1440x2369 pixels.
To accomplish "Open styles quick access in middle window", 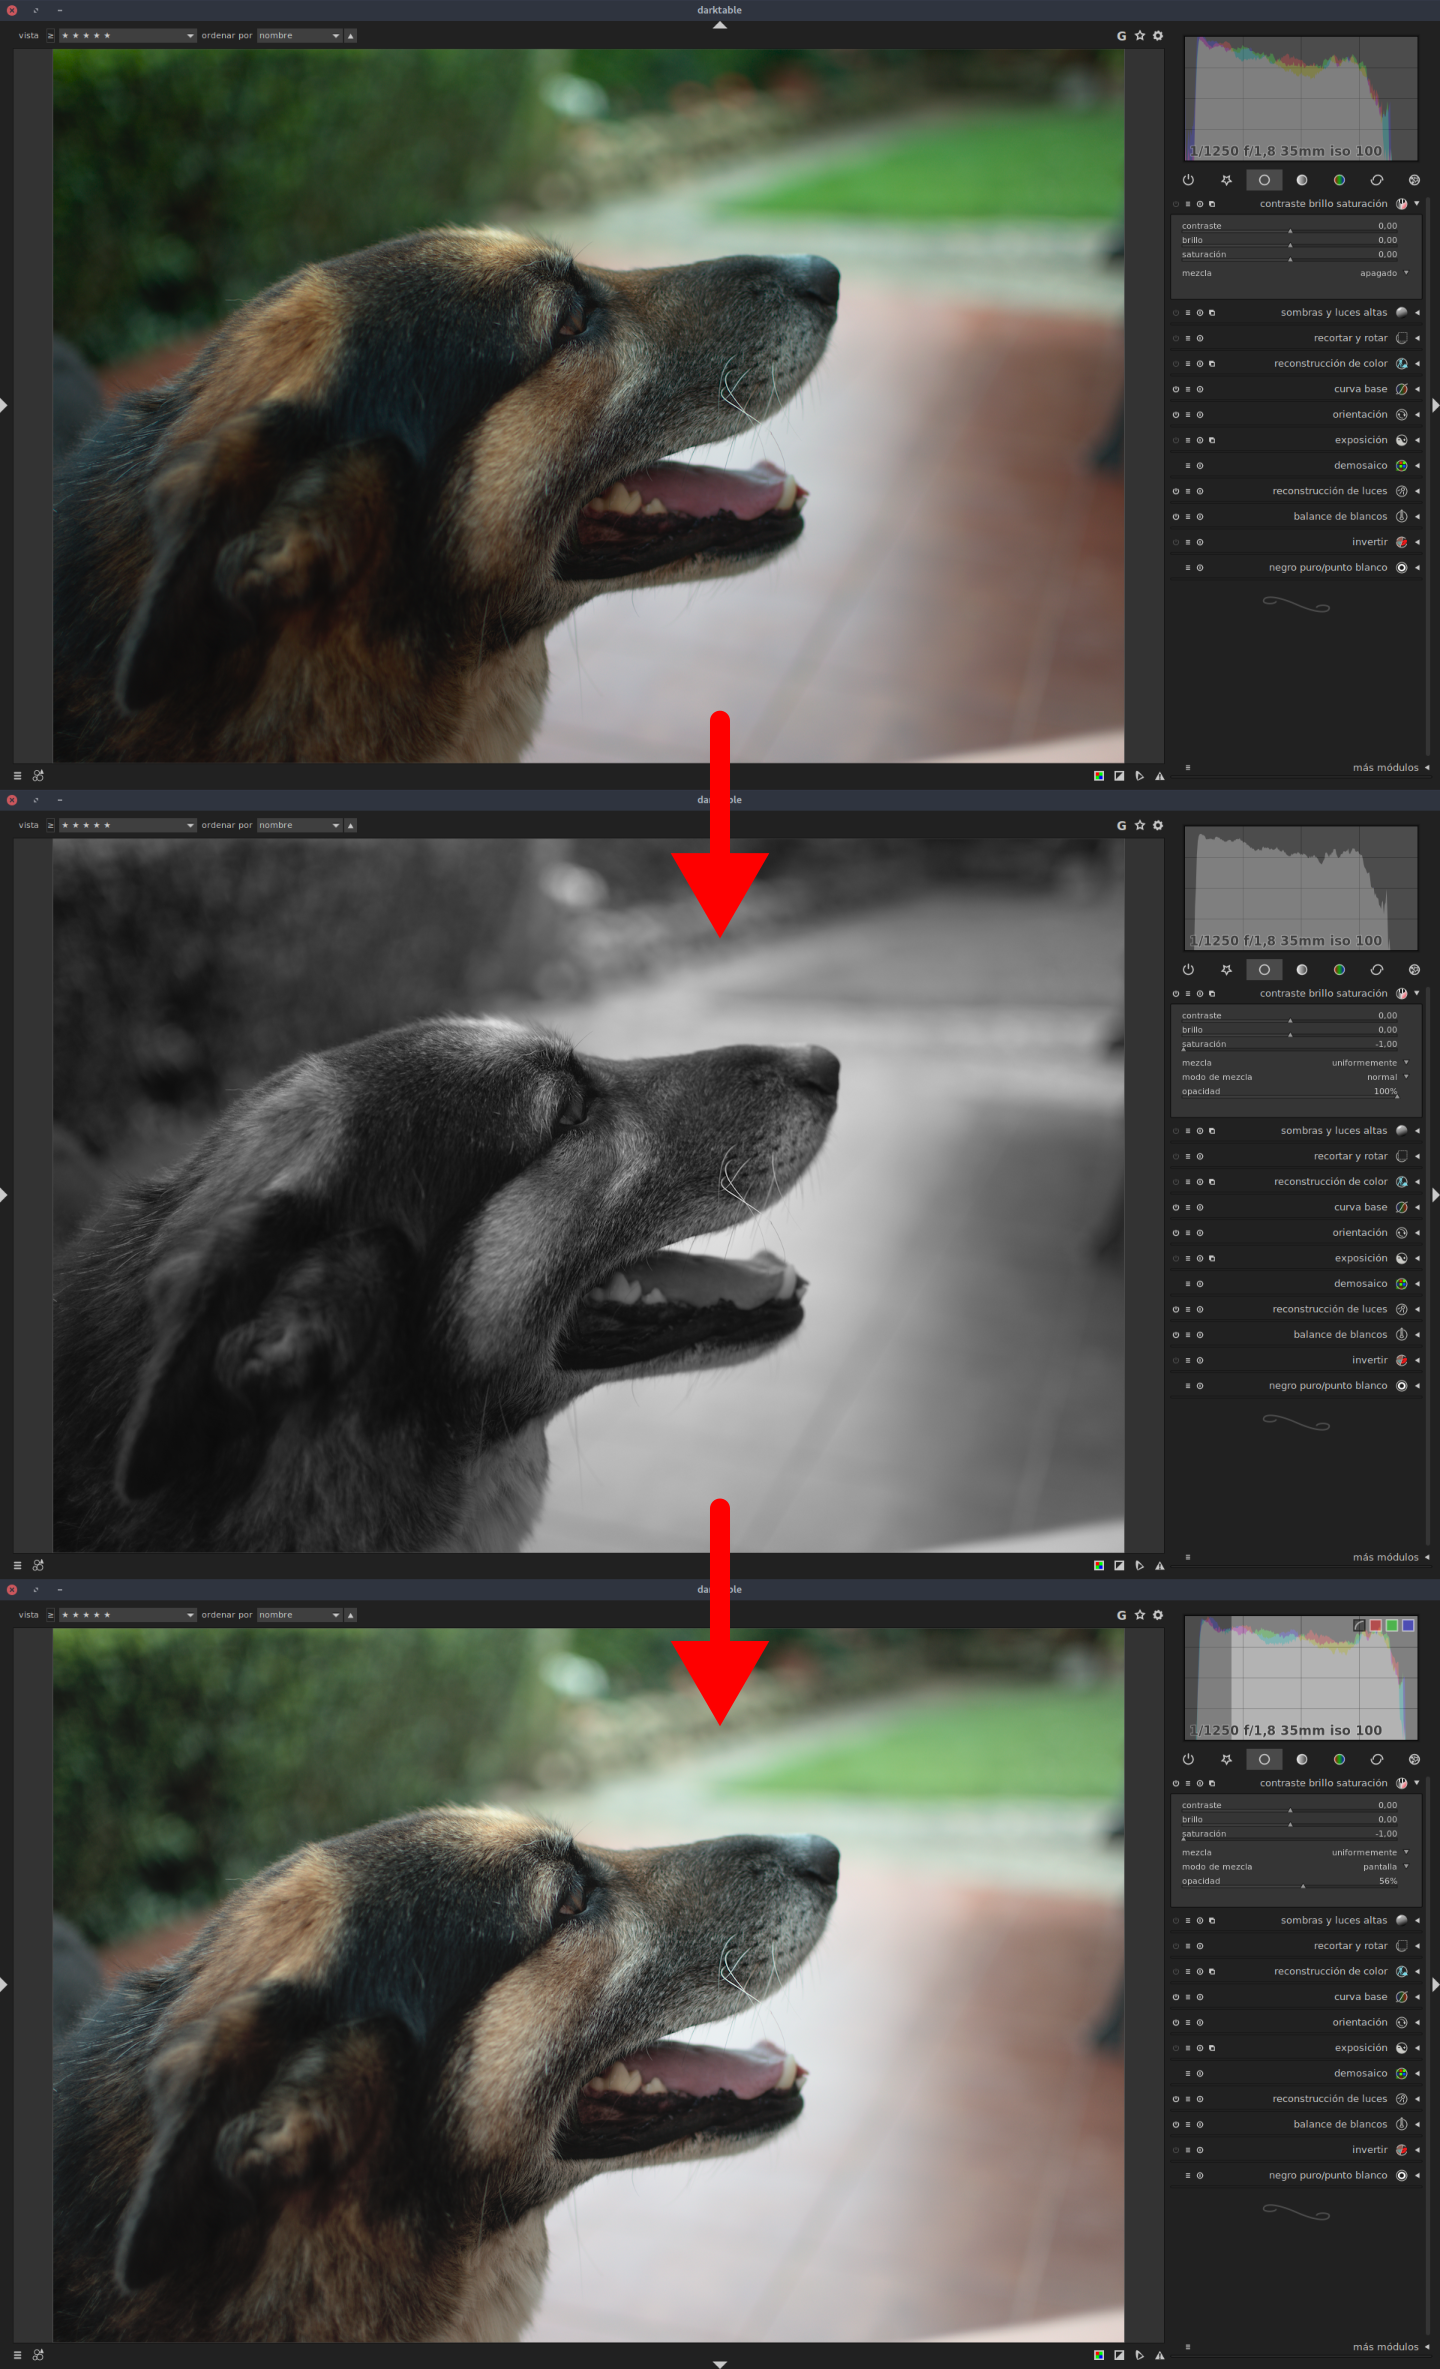I will tap(38, 1566).
